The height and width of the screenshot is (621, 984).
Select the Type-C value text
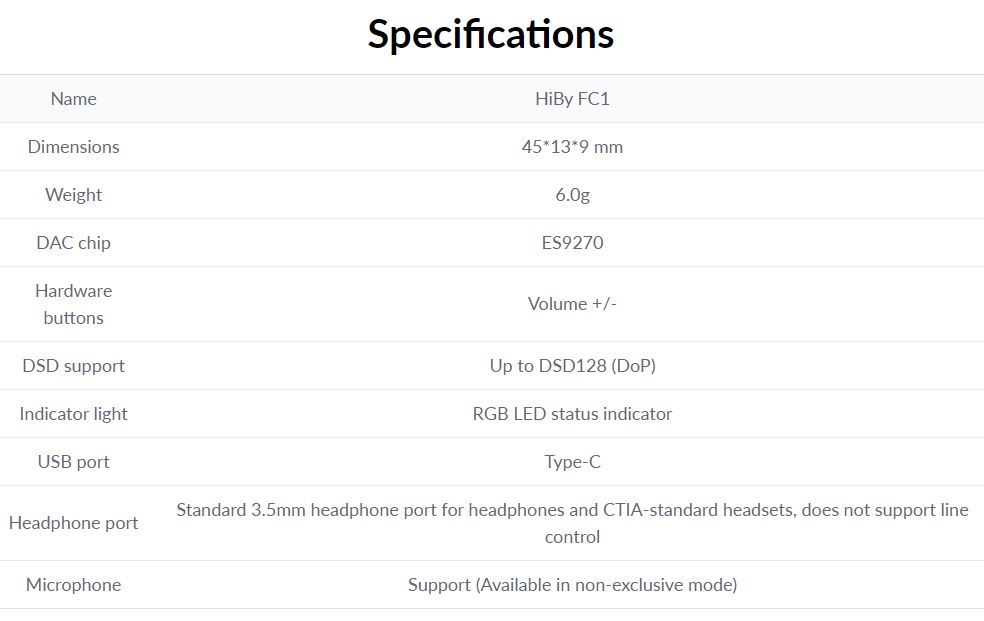[572, 462]
